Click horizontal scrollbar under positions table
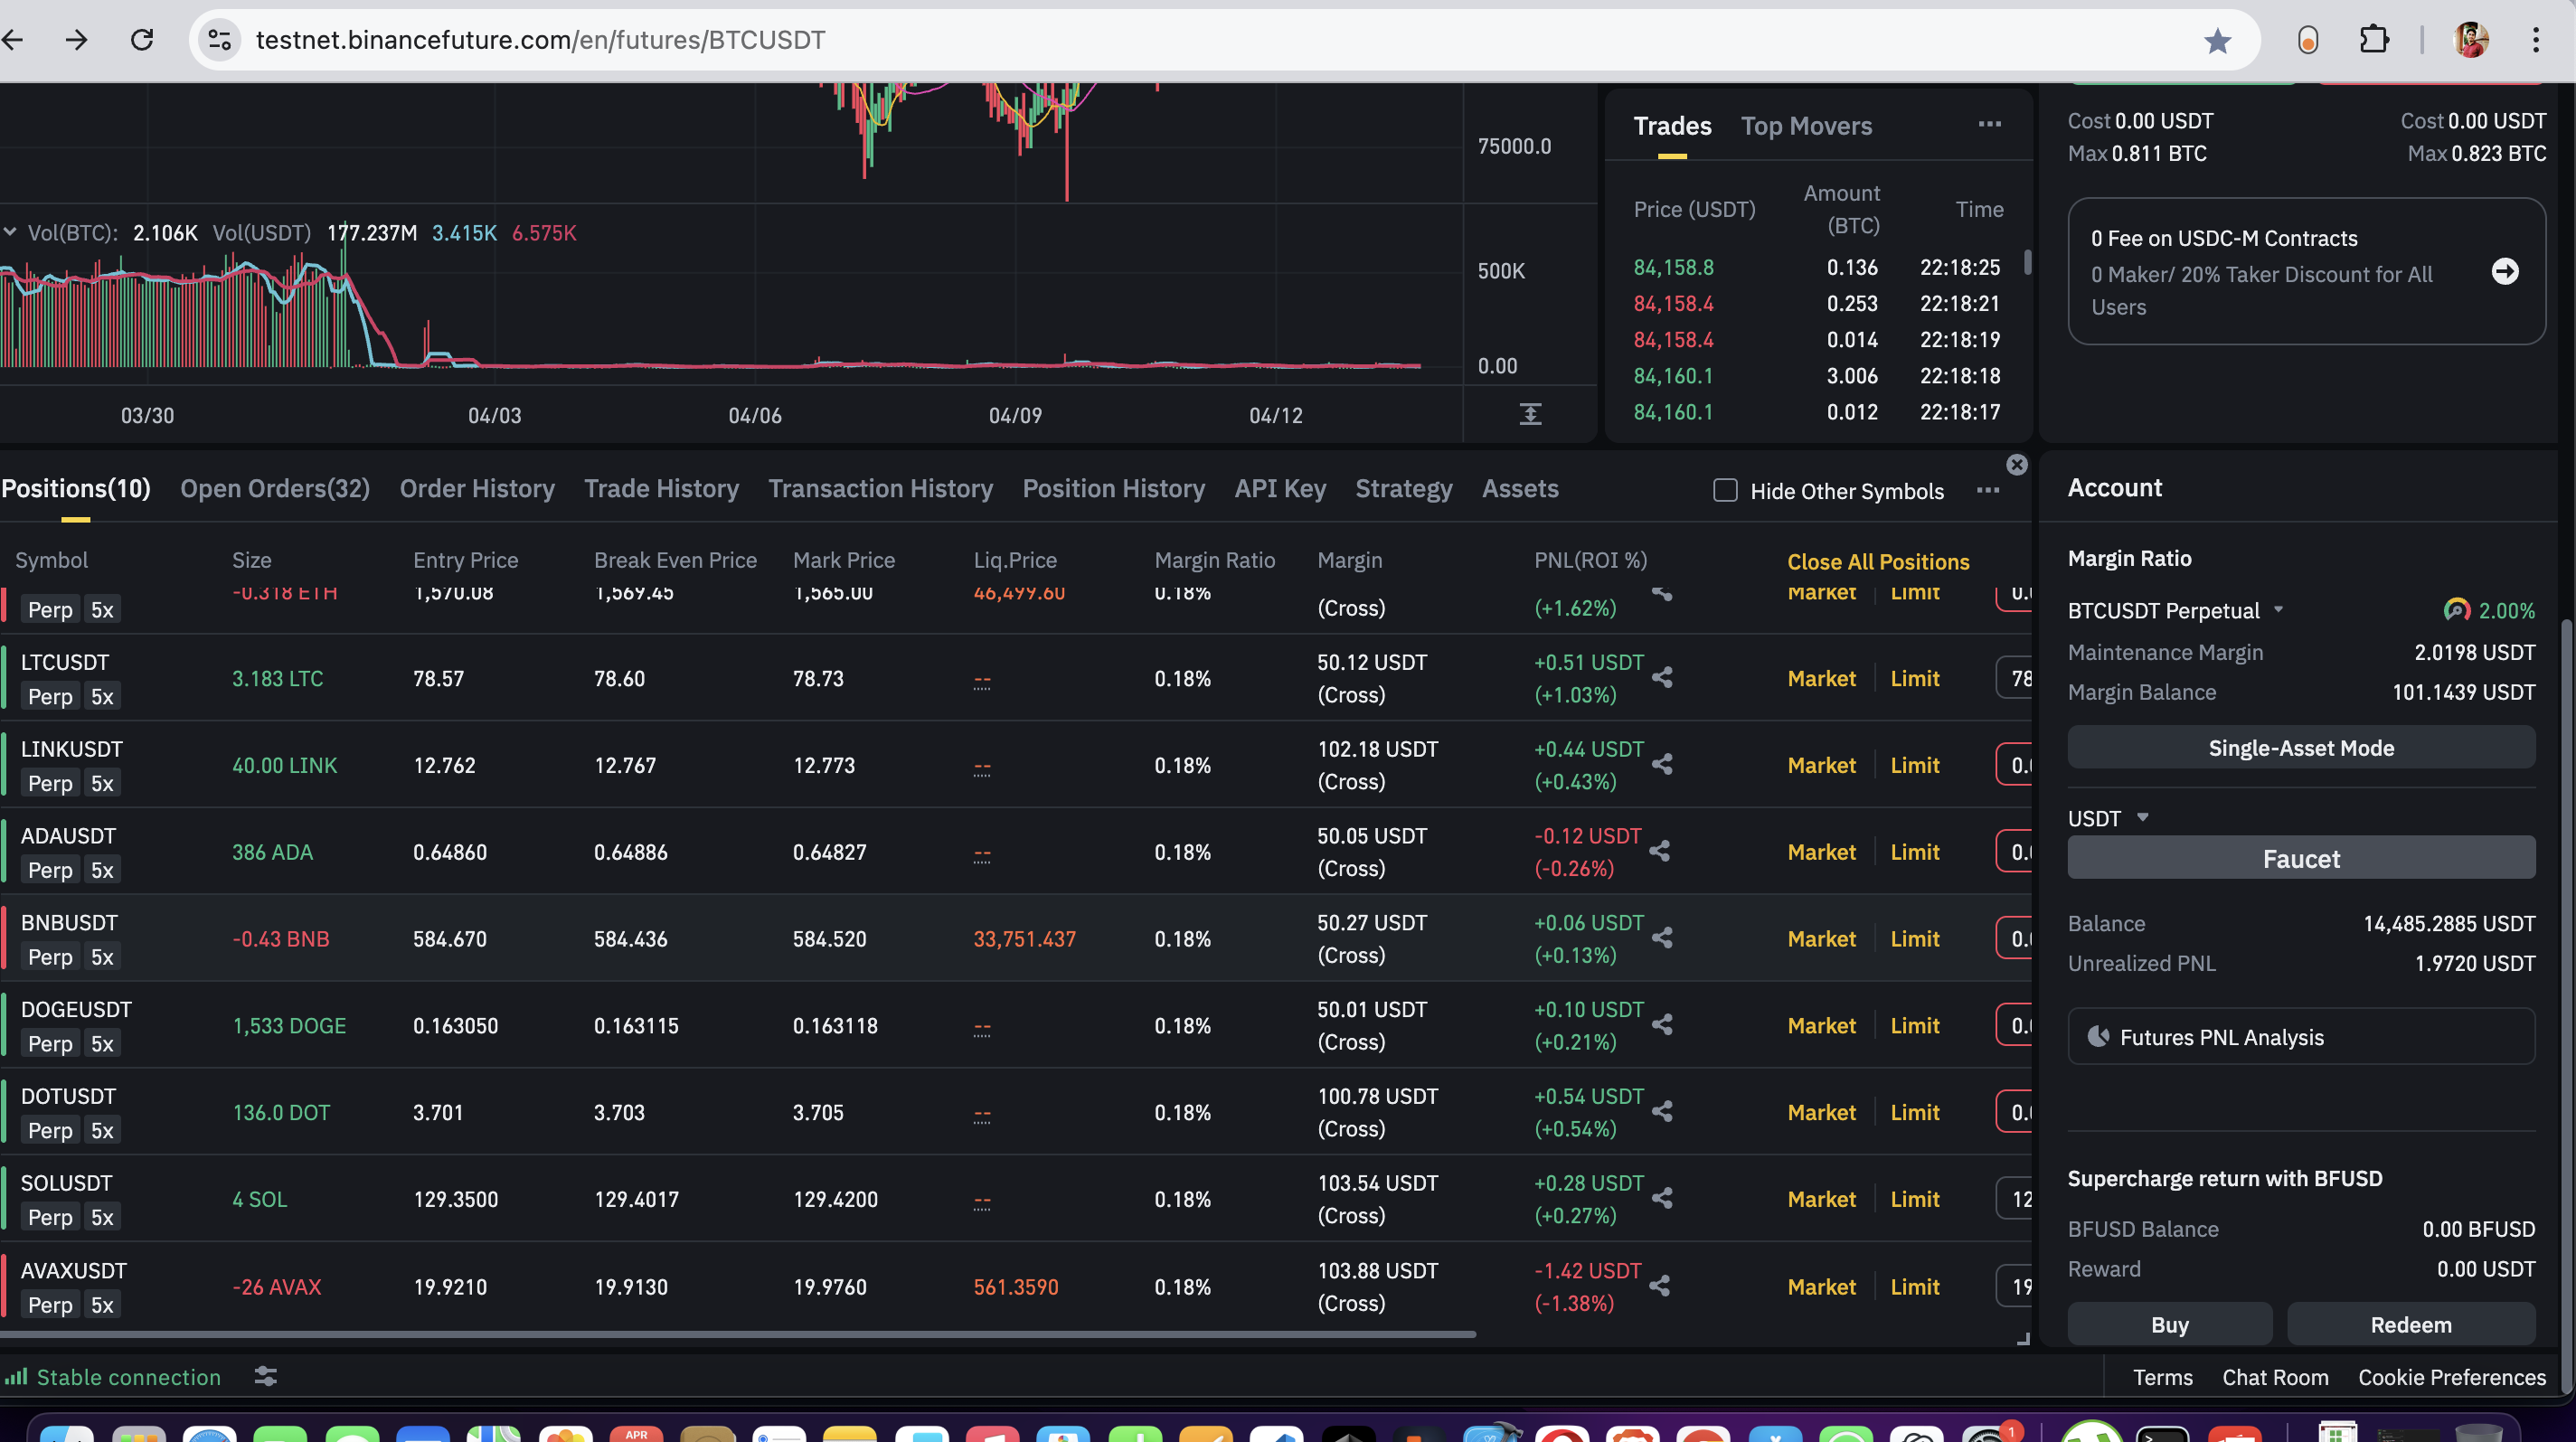The width and height of the screenshot is (2576, 1442). [738, 1334]
